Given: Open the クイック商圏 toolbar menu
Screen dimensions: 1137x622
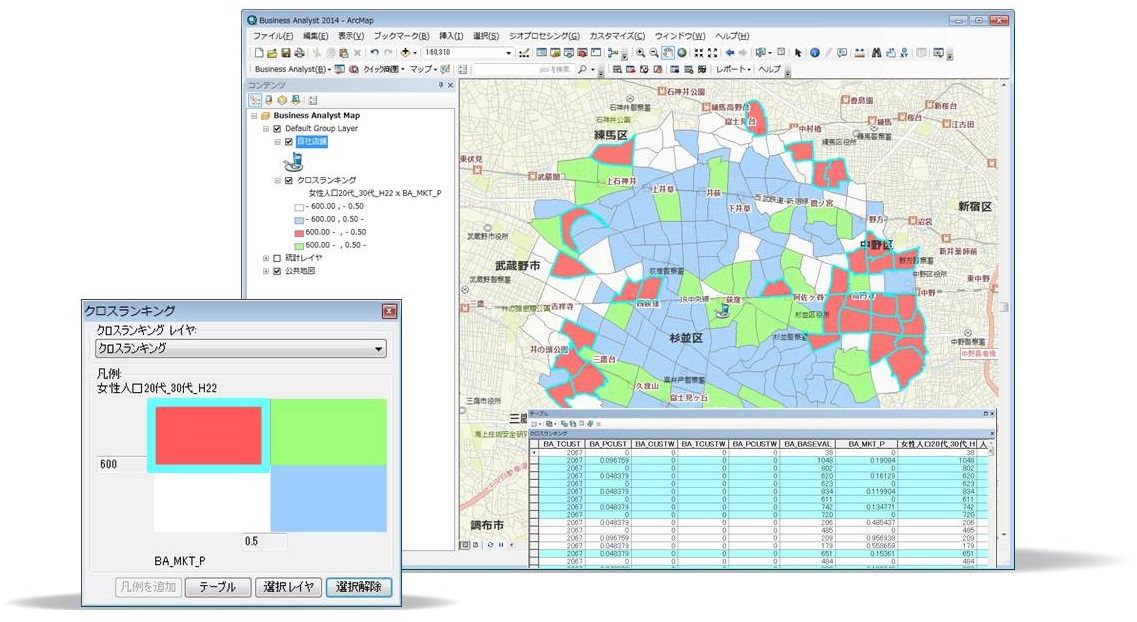Looking at the screenshot, I should 383,70.
